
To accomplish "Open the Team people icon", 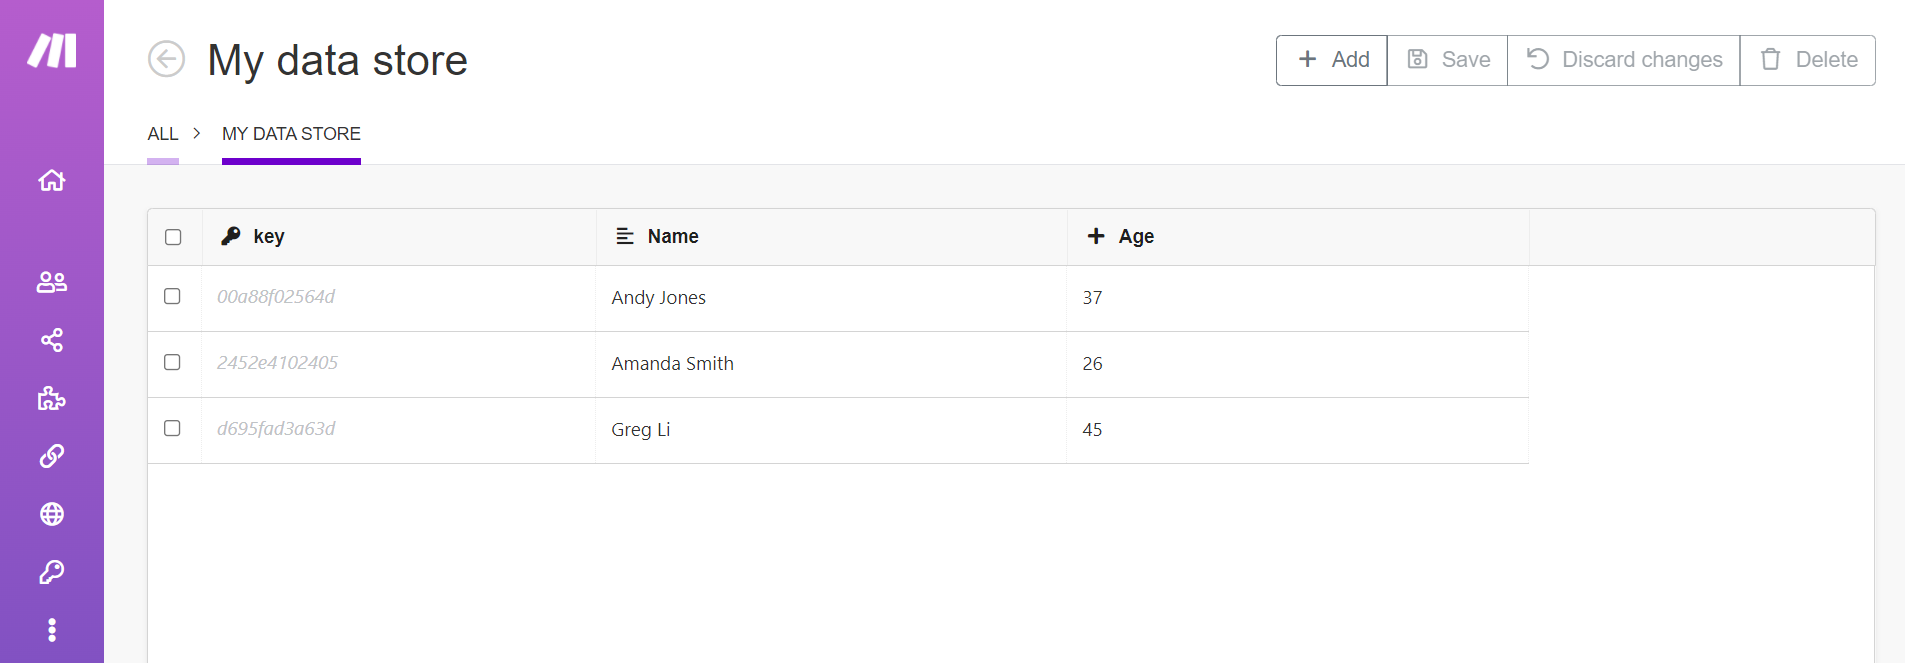I will pyautogui.click(x=52, y=282).
